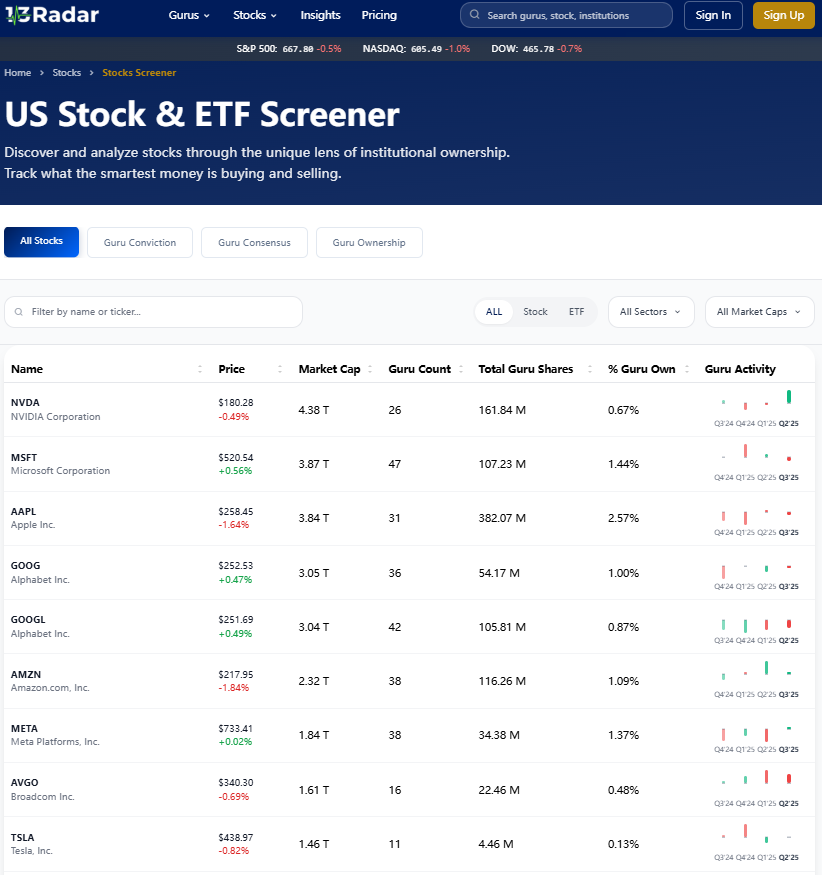Focus the search gurus, stock, institutions field
Image resolution: width=822 pixels, height=875 pixels.
(x=566, y=15)
